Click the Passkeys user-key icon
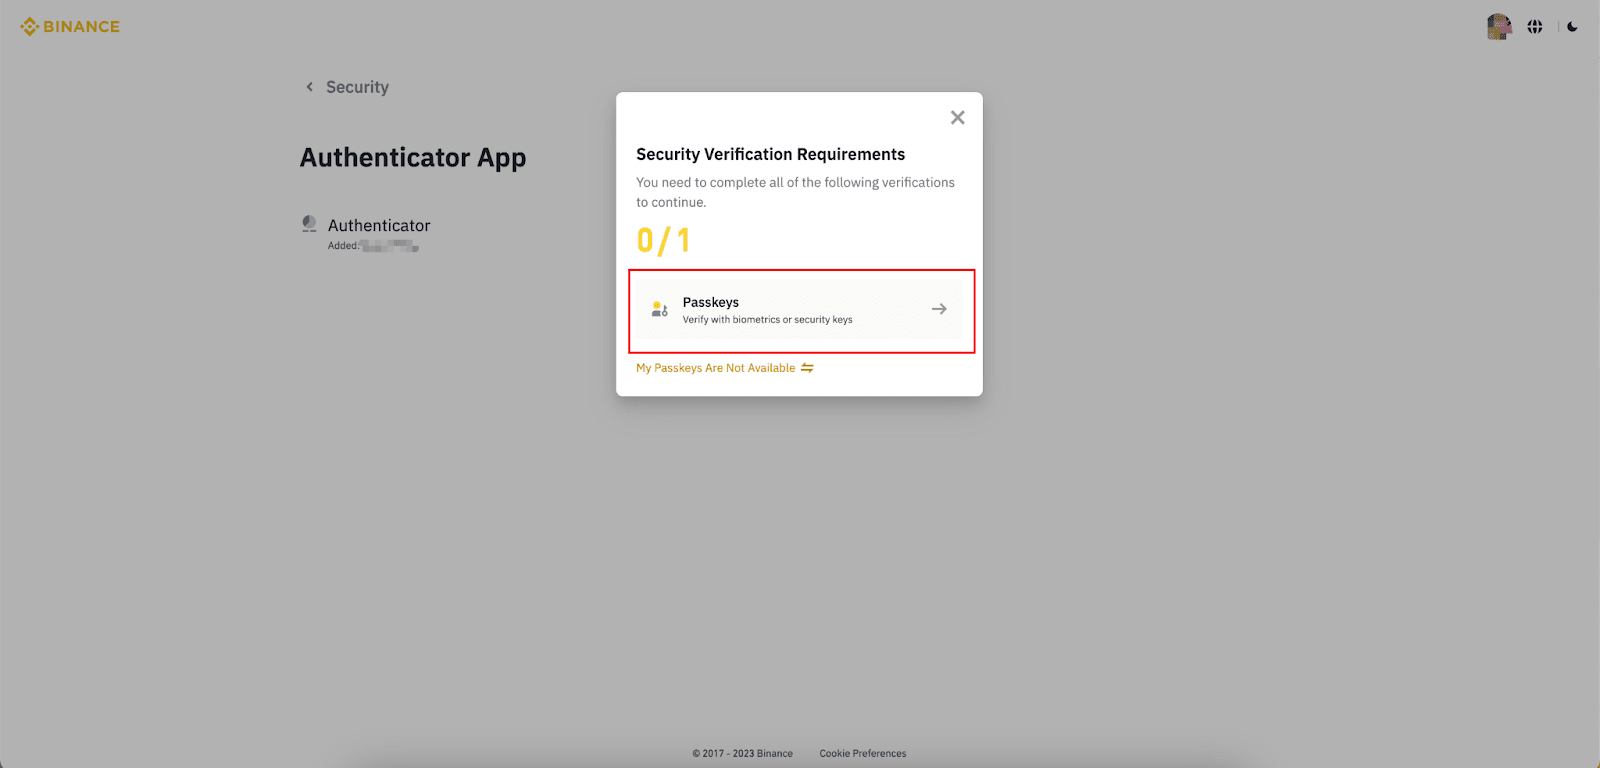Image resolution: width=1600 pixels, height=768 pixels. pyautogui.click(x=659, y=309)
